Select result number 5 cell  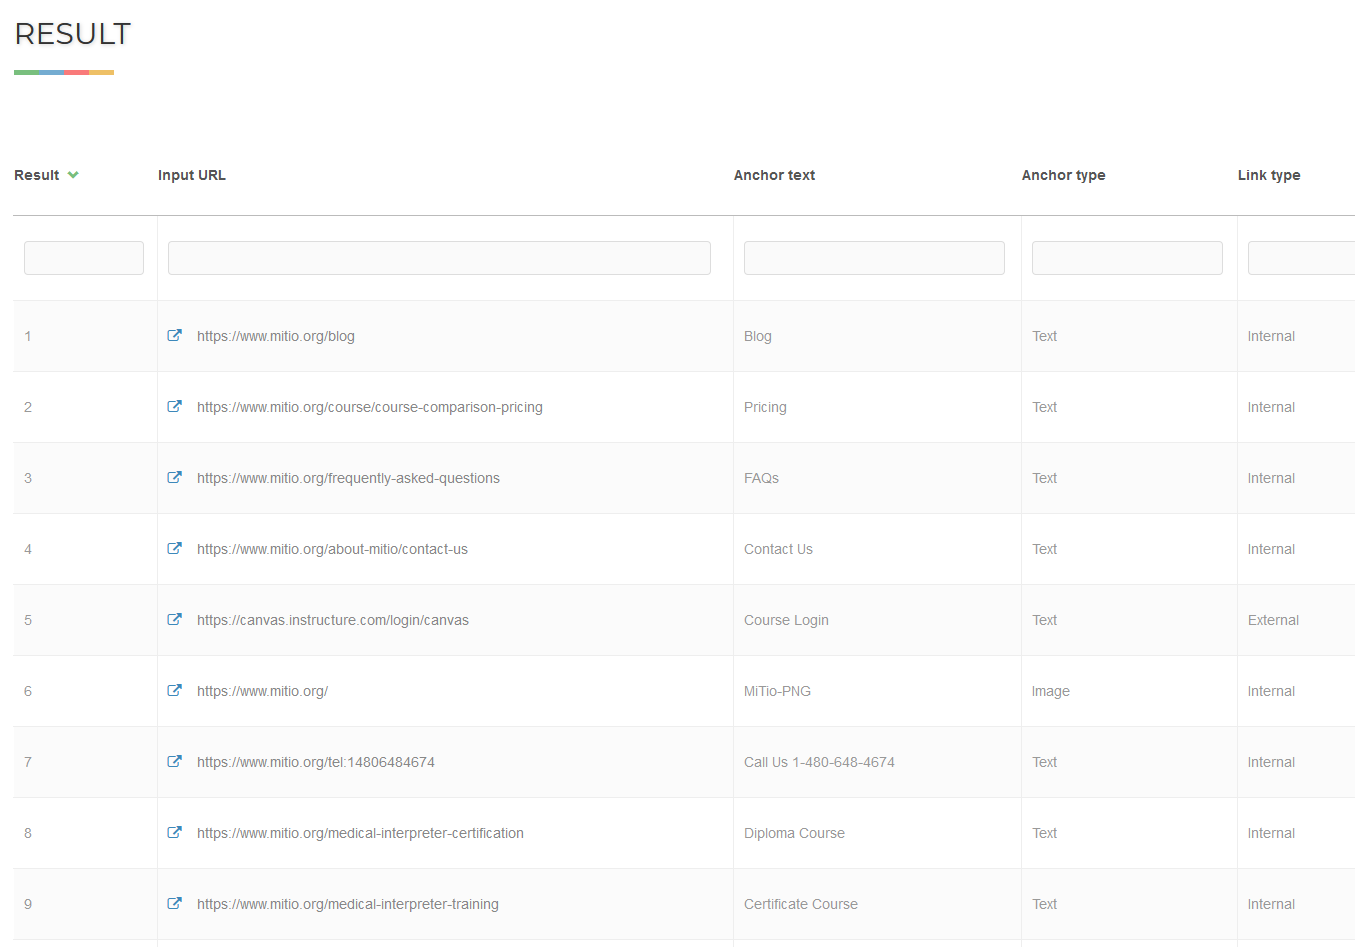pyautogui.click(x=28, y=620)
